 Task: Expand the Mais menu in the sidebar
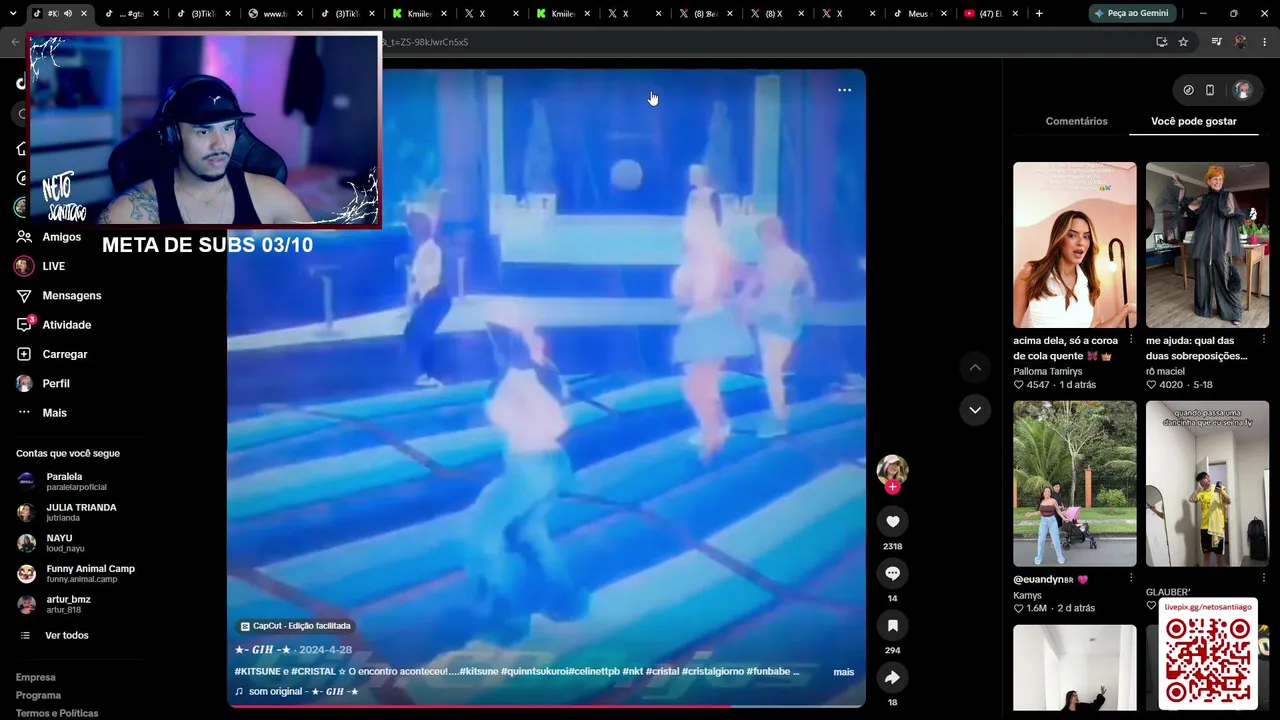pyautogui.click(x=42, y=413)
